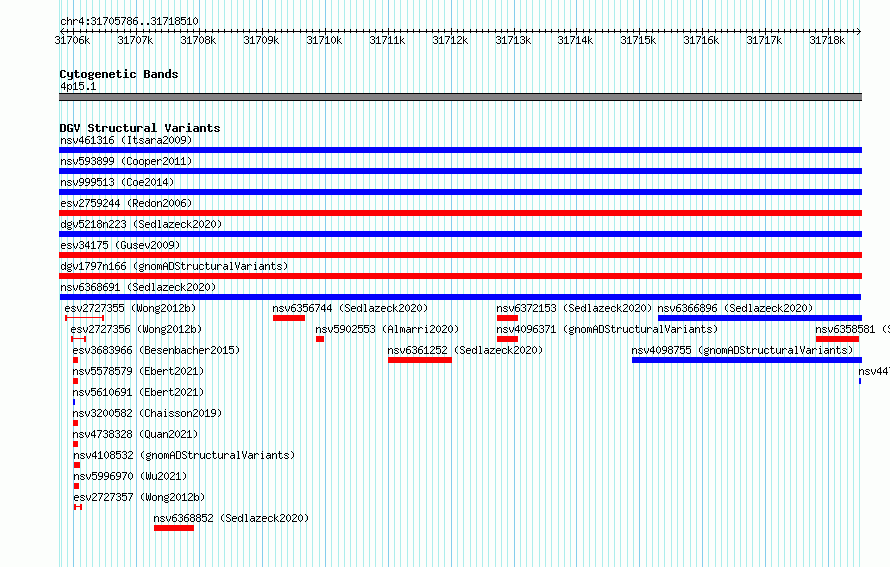
Task: Select the red bar under nsv6361252
Action: coord(420,360)
